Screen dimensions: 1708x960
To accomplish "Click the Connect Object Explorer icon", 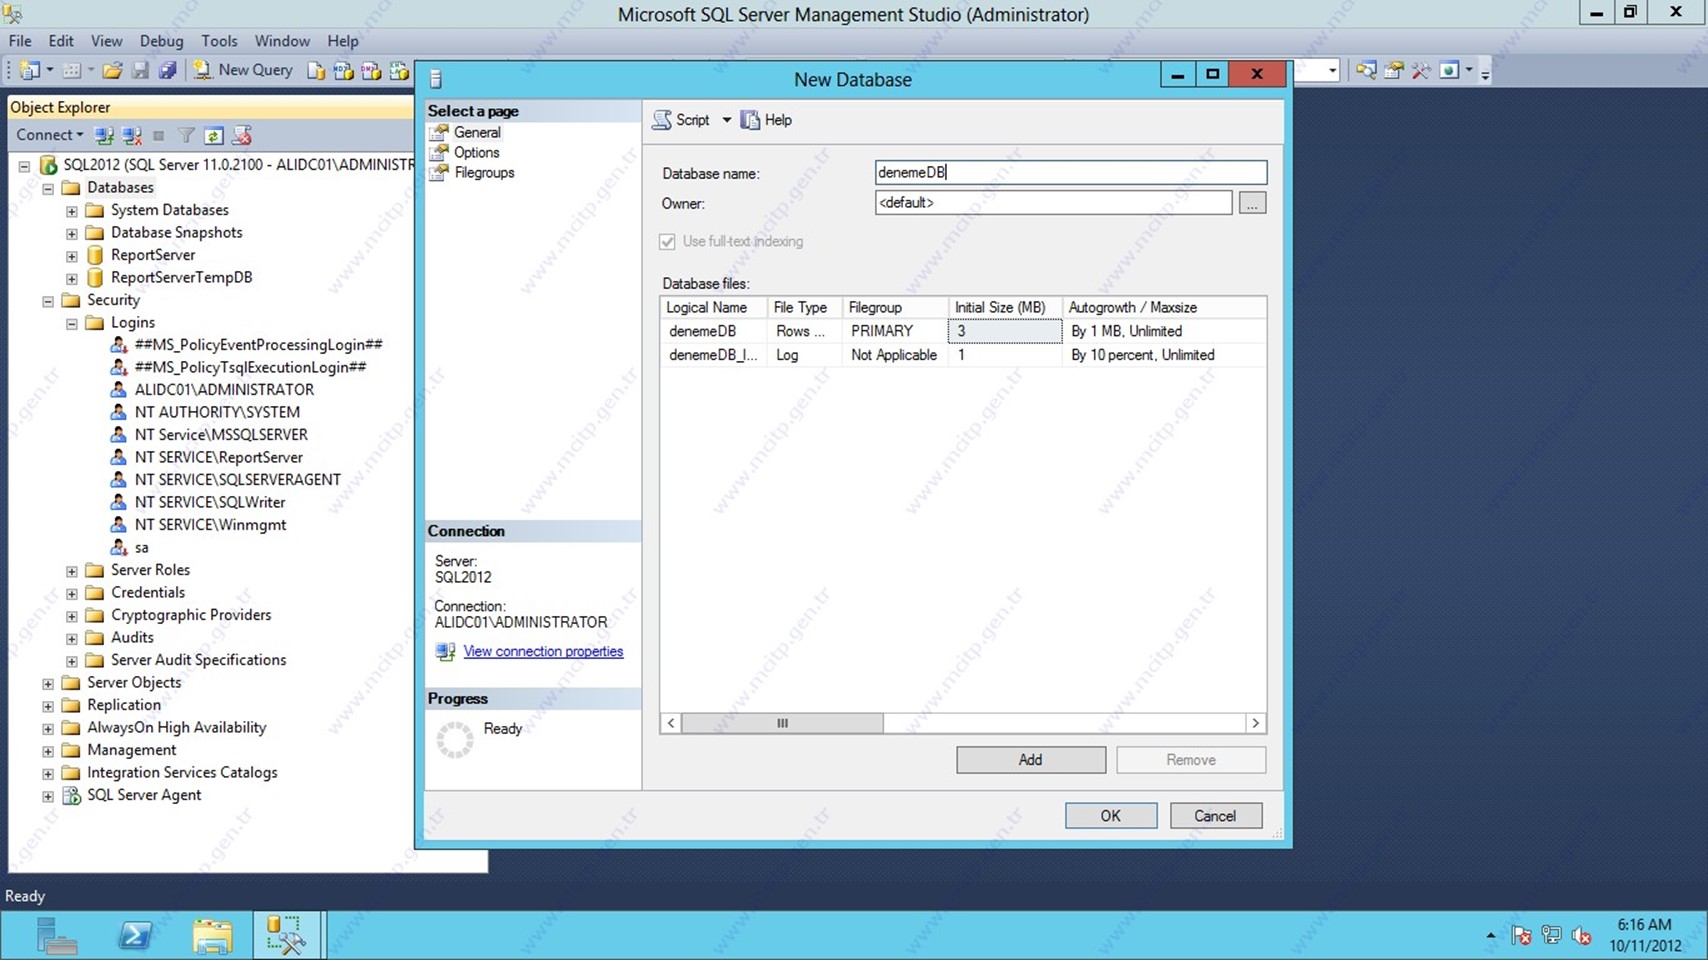I will (104, 135).
